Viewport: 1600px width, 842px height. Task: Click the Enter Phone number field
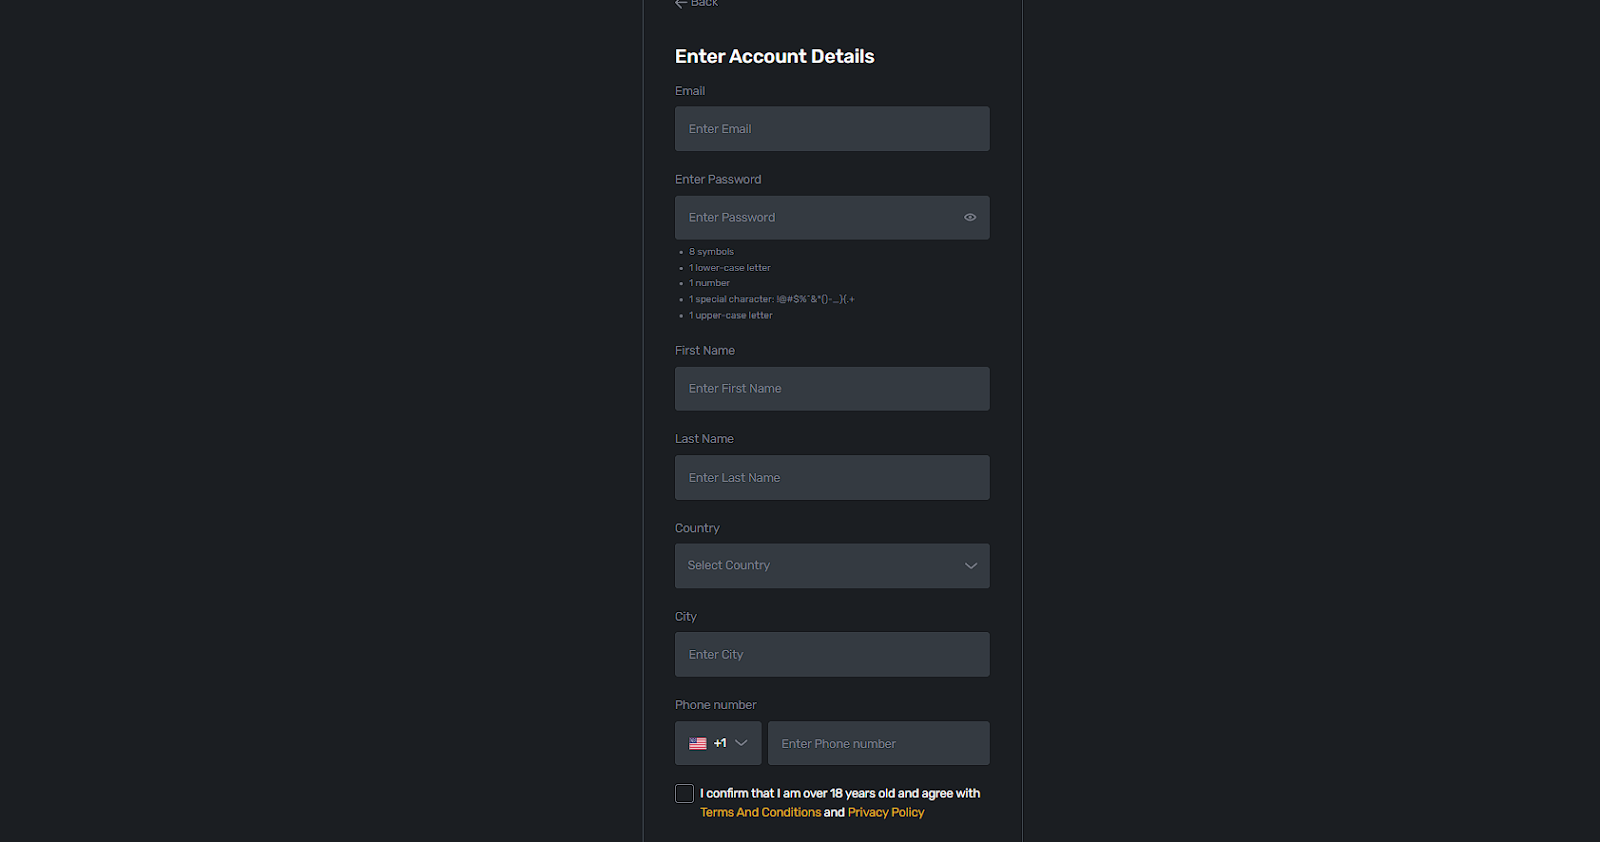[x=879, y=743]
